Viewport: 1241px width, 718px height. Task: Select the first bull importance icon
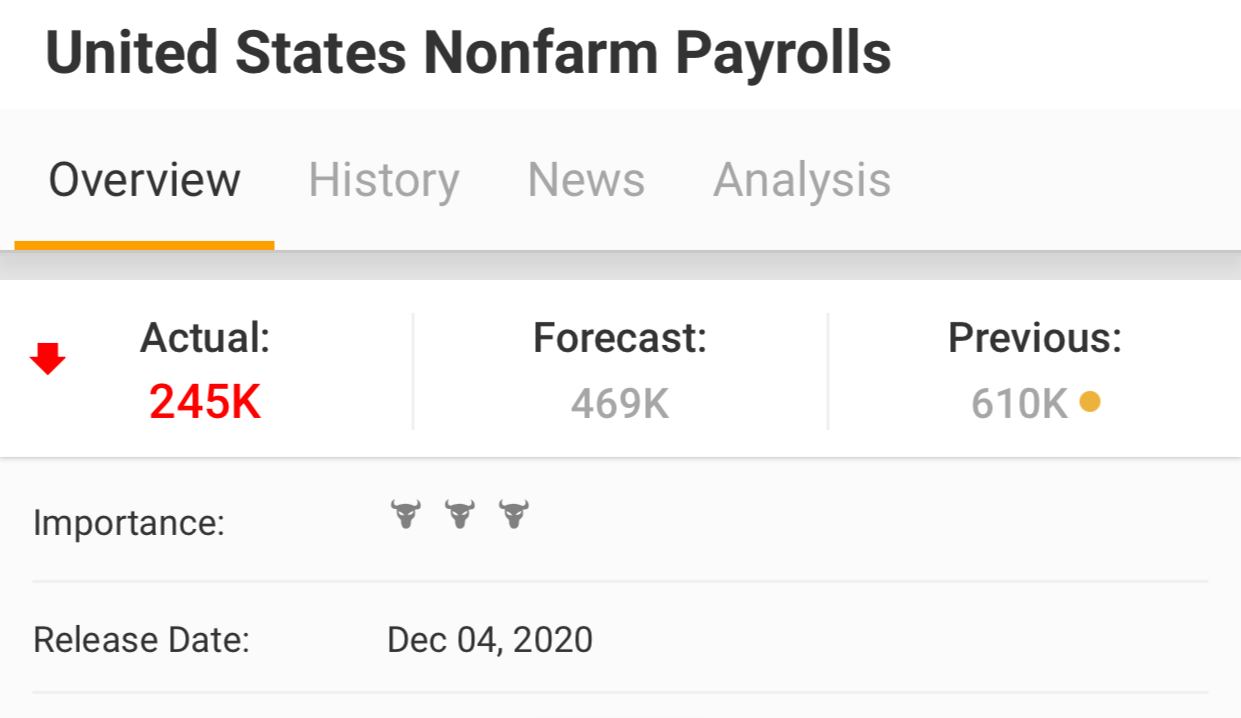[405, 515]
